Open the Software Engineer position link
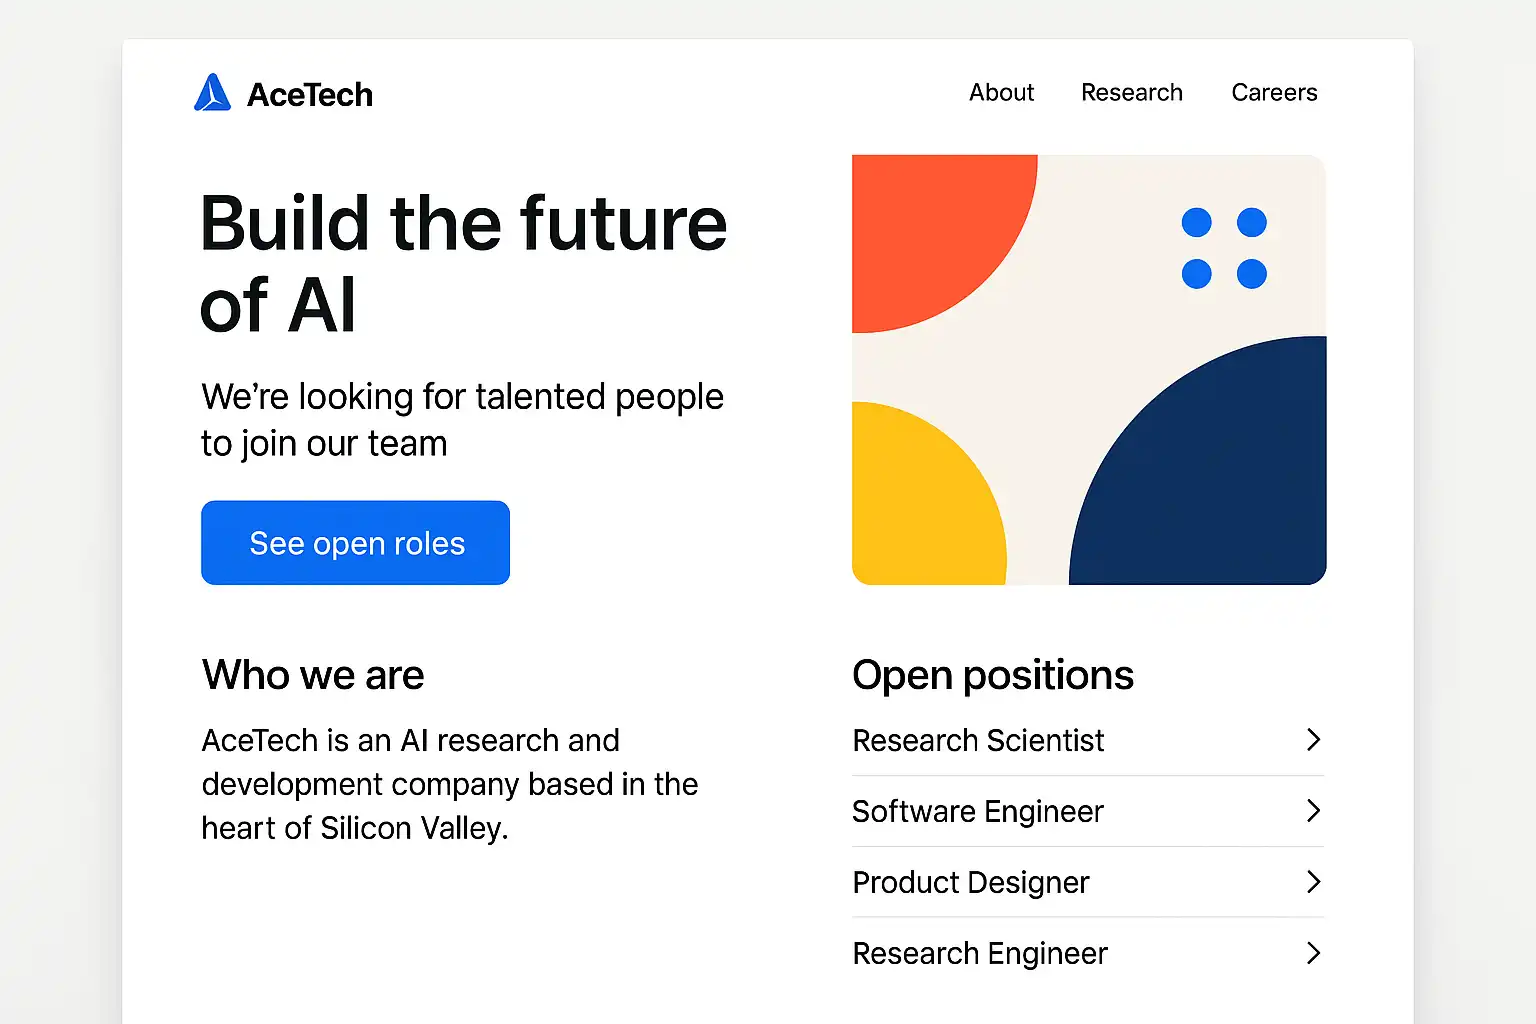The height and width of the screenshot is (1024, 1536). coord(978,812)
